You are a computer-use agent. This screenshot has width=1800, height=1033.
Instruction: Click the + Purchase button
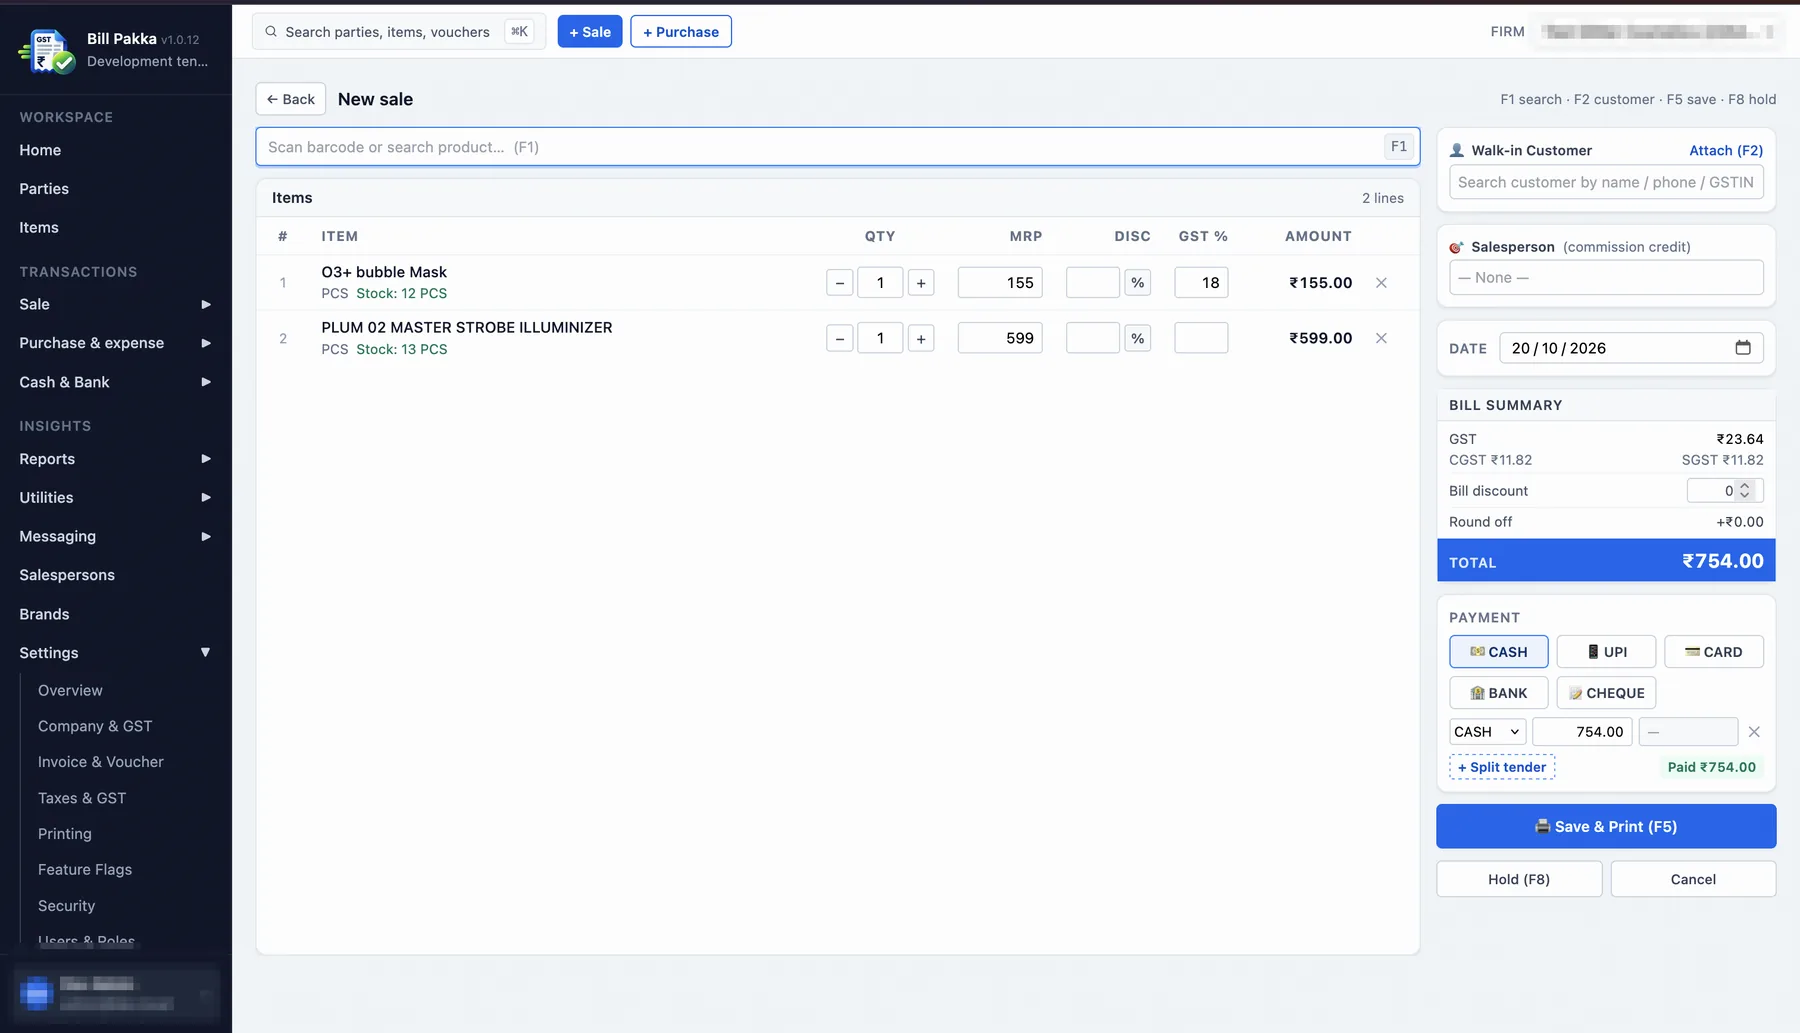(x=681, y=32)
